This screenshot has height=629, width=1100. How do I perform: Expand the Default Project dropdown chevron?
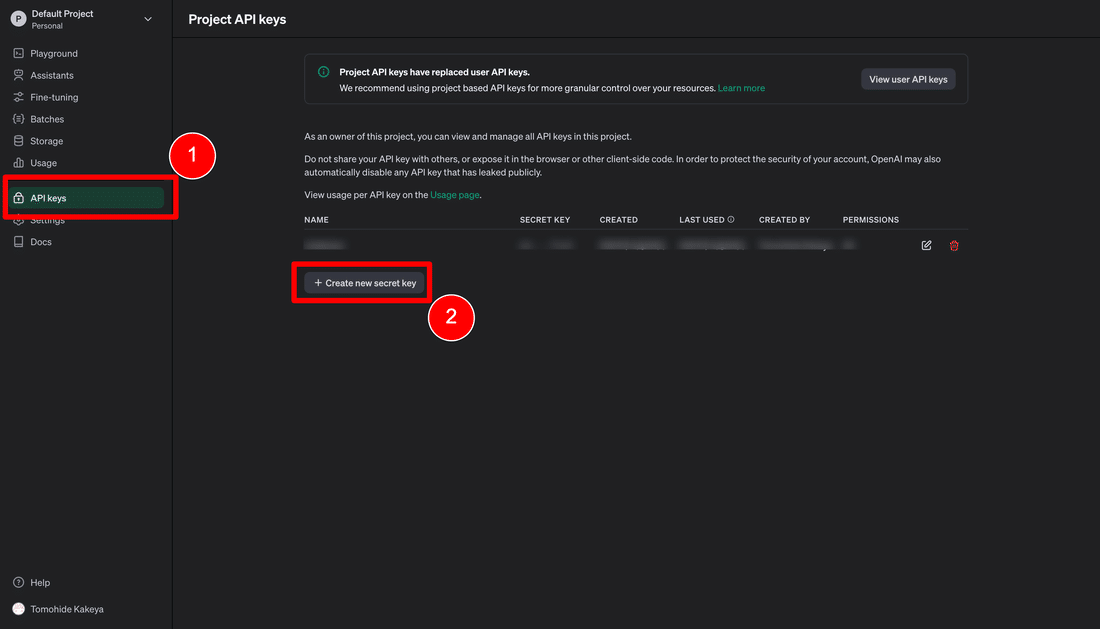(x=149, y=18)
